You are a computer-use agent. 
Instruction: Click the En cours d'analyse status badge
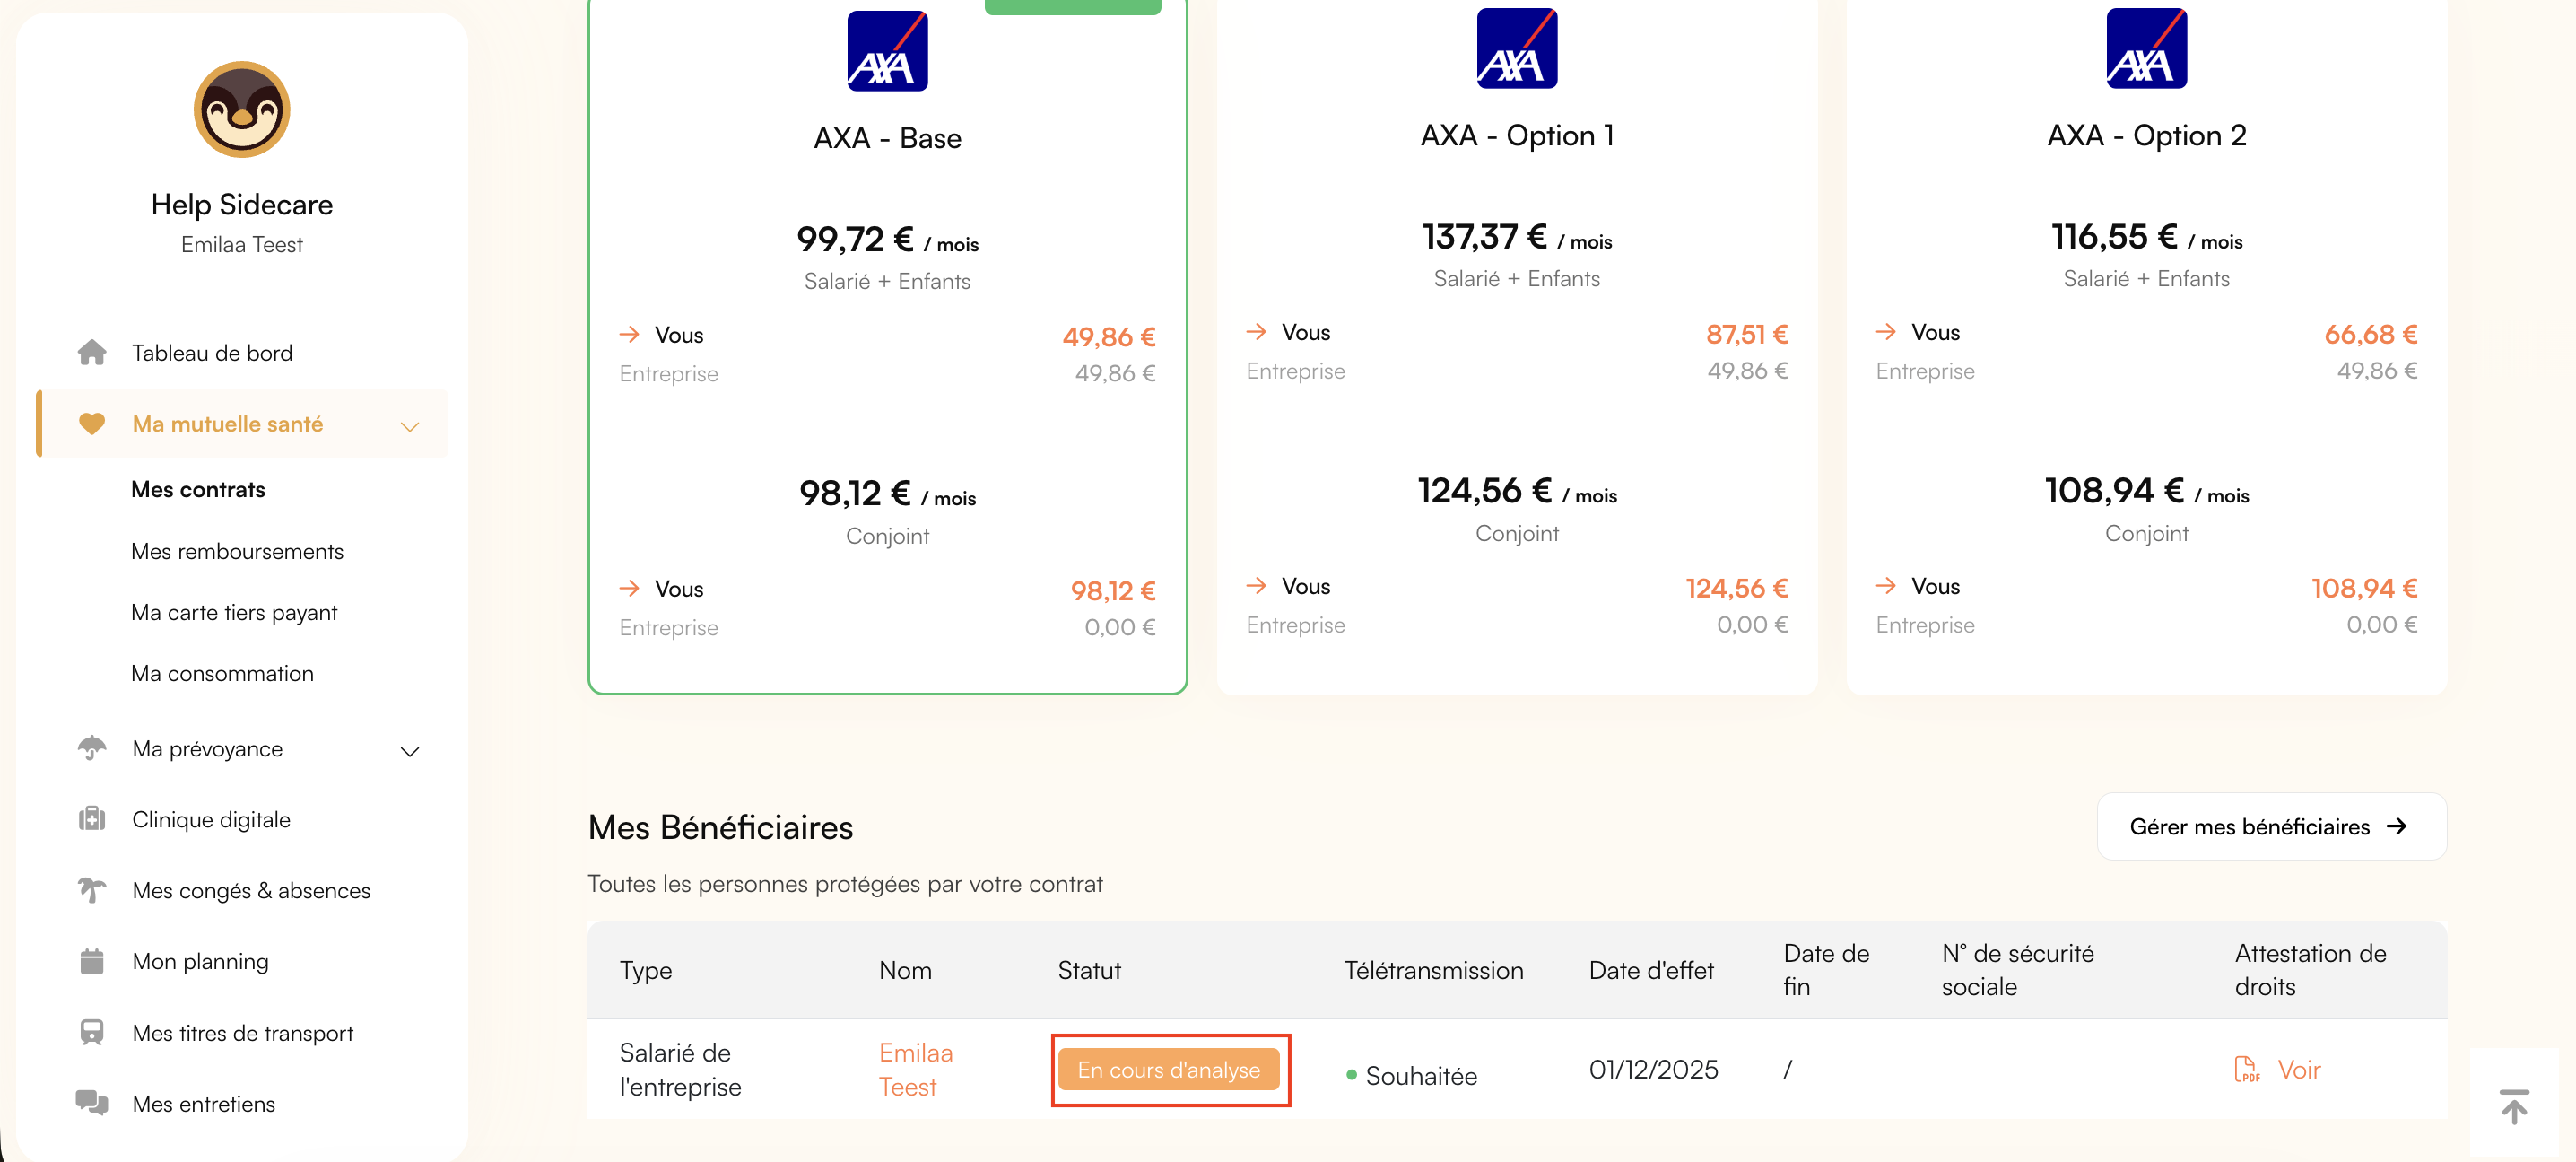click(x=1168, y=1069)
